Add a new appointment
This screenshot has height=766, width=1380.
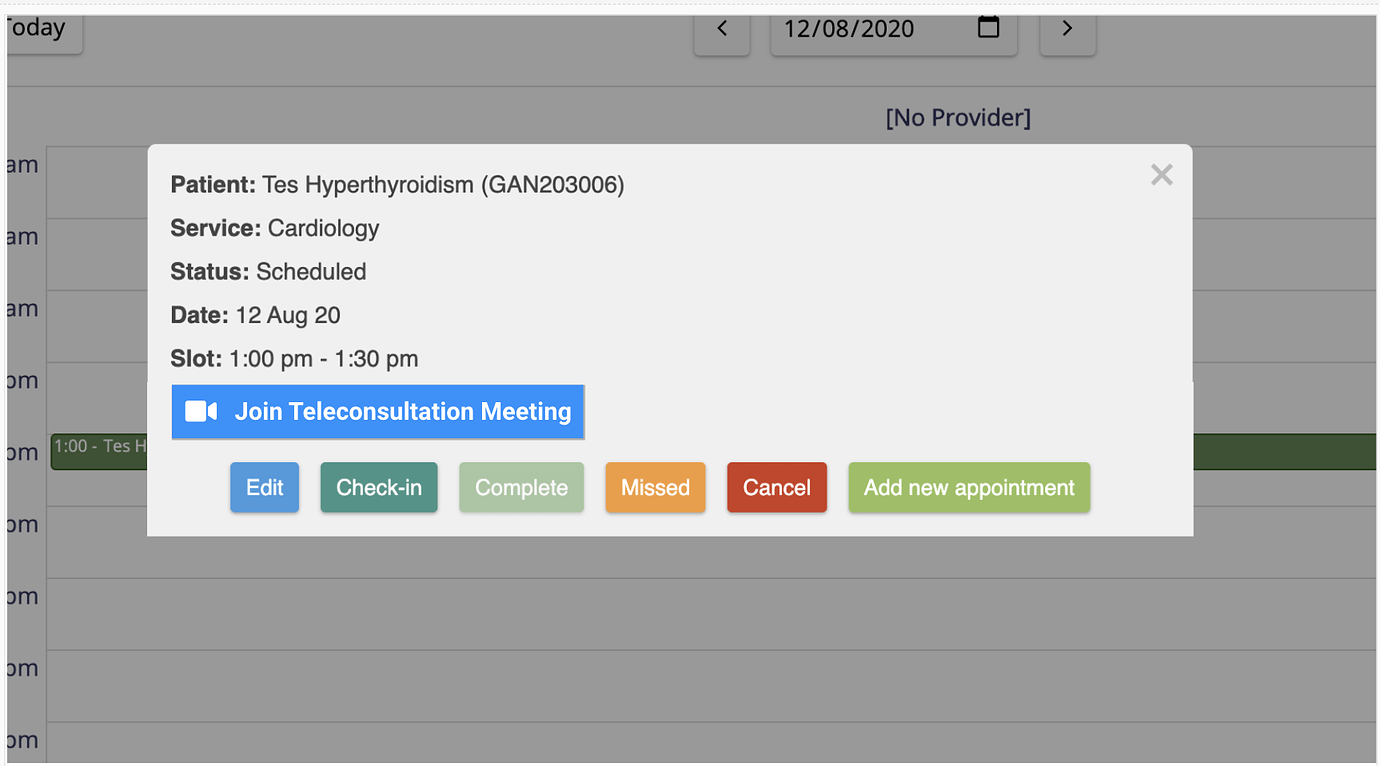[968, 487]
